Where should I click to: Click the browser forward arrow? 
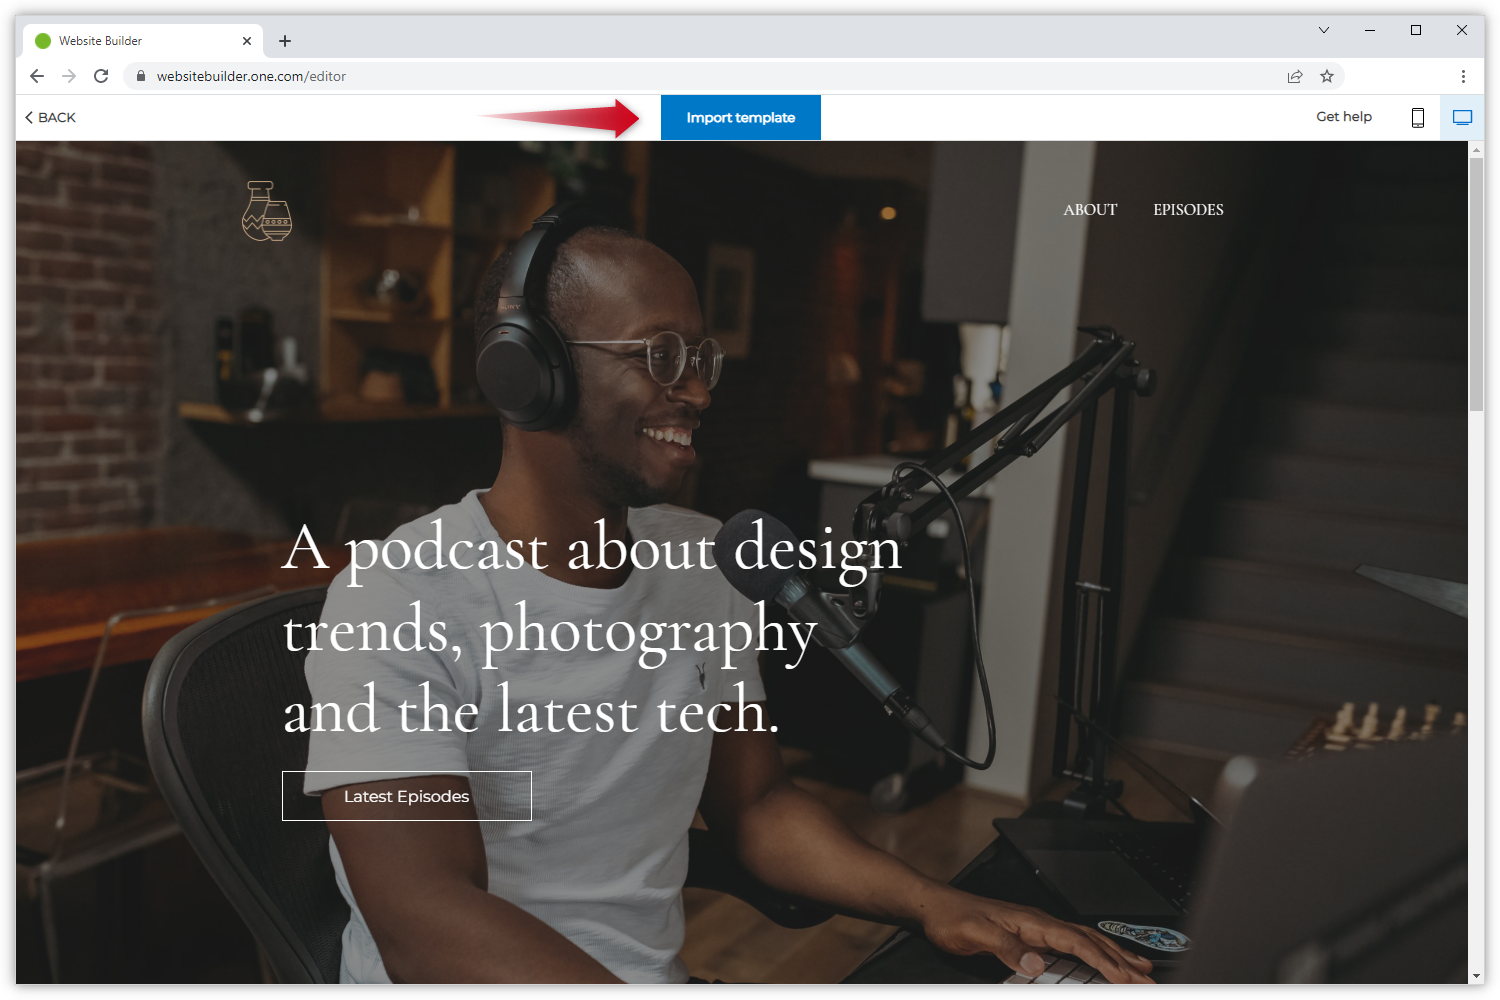(69, 76)
